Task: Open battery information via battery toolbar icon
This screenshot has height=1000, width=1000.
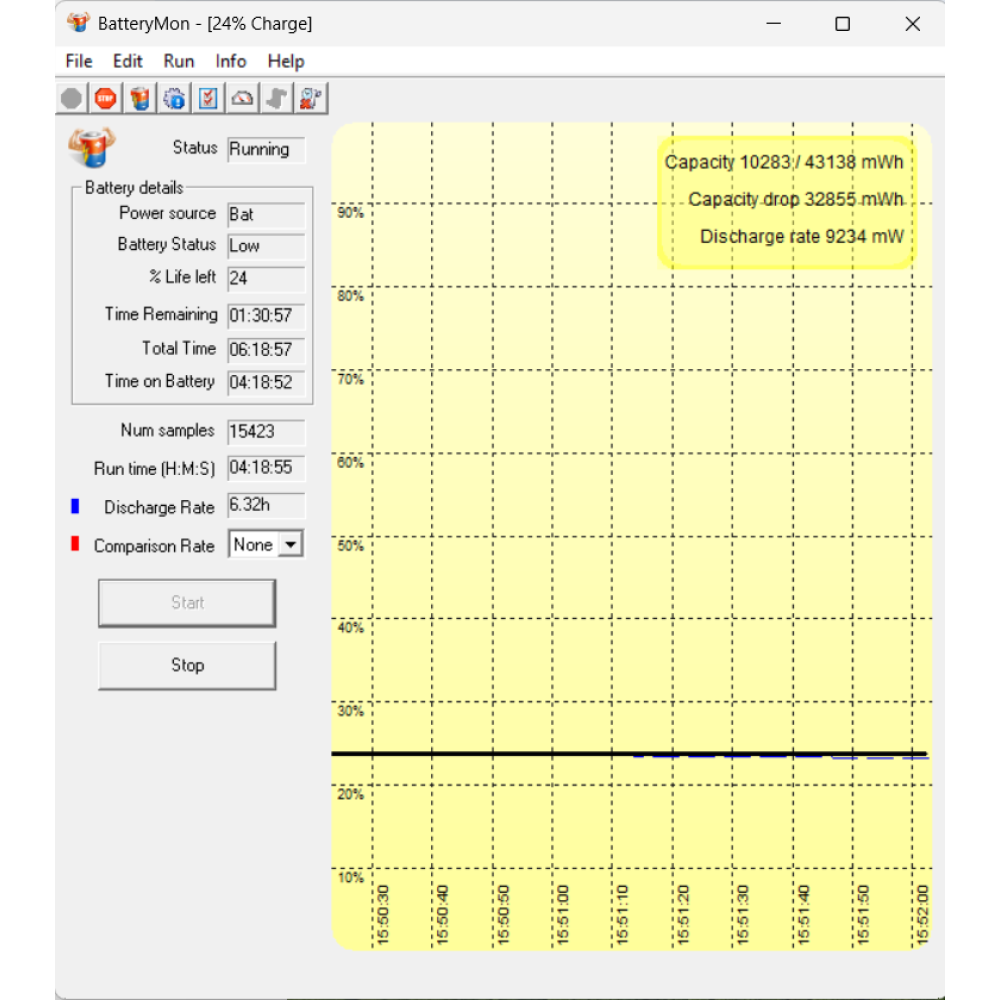Action: click(140, 98)
